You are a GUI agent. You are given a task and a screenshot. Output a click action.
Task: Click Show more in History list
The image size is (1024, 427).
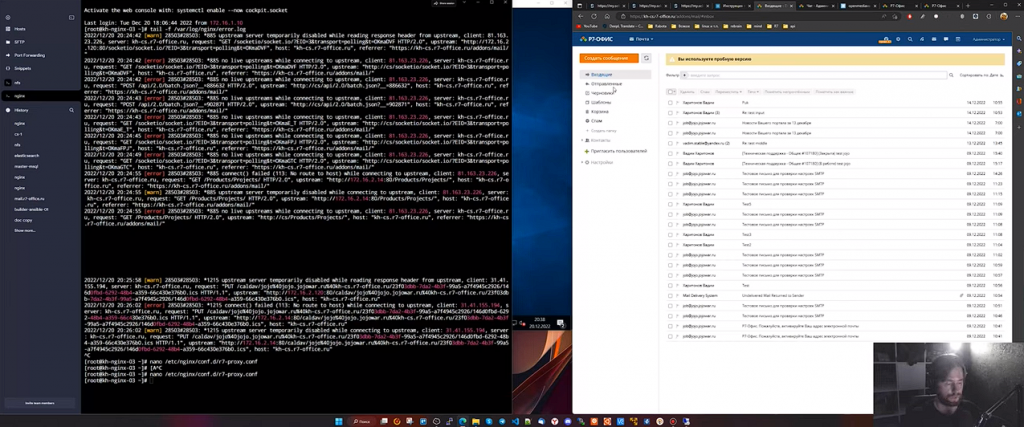(25, 230)
